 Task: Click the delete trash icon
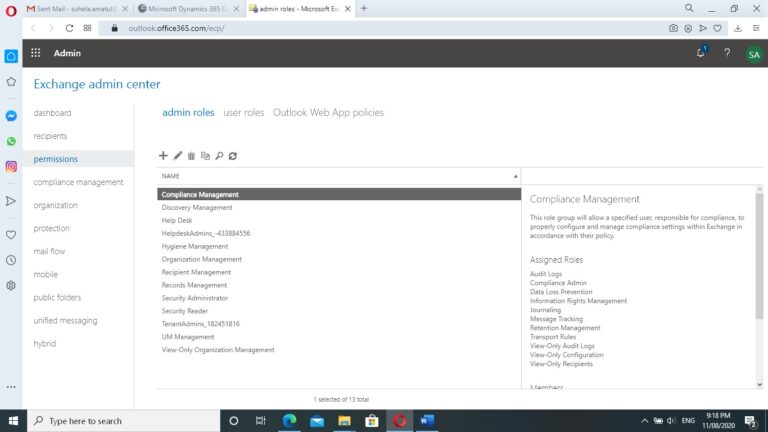point(191,156)
